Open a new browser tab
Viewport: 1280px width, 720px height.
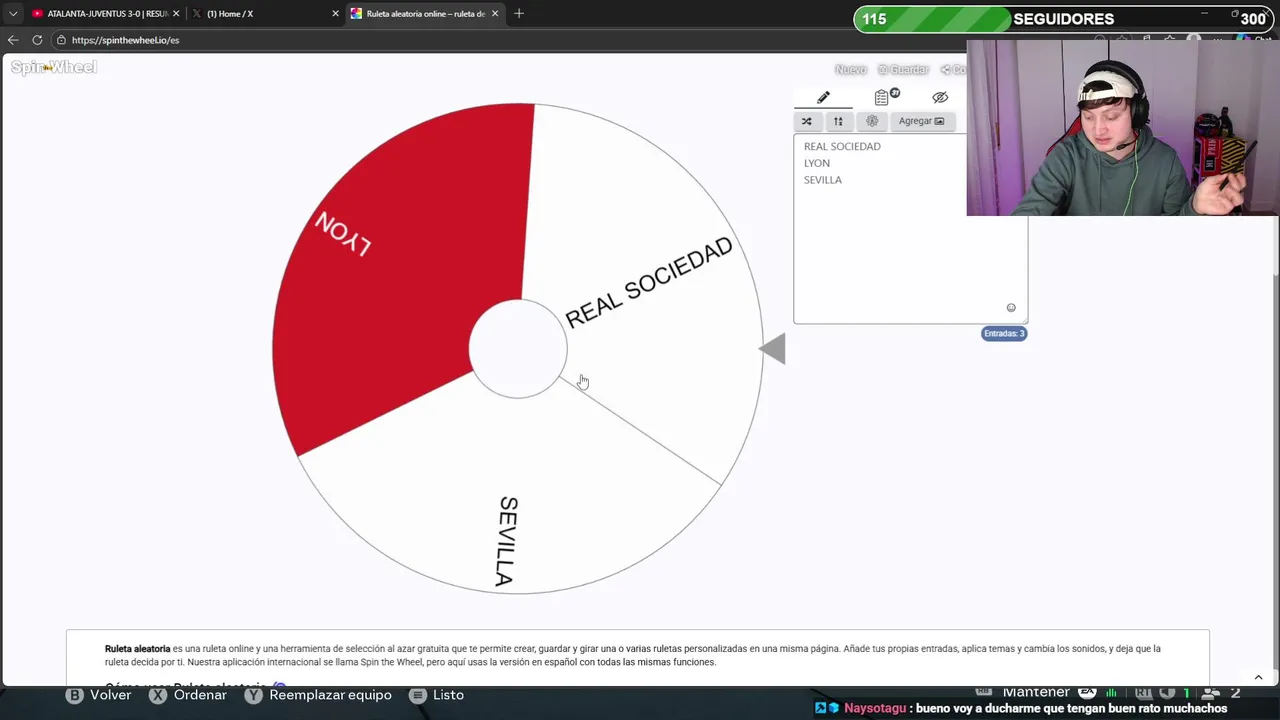click(519, 14)
